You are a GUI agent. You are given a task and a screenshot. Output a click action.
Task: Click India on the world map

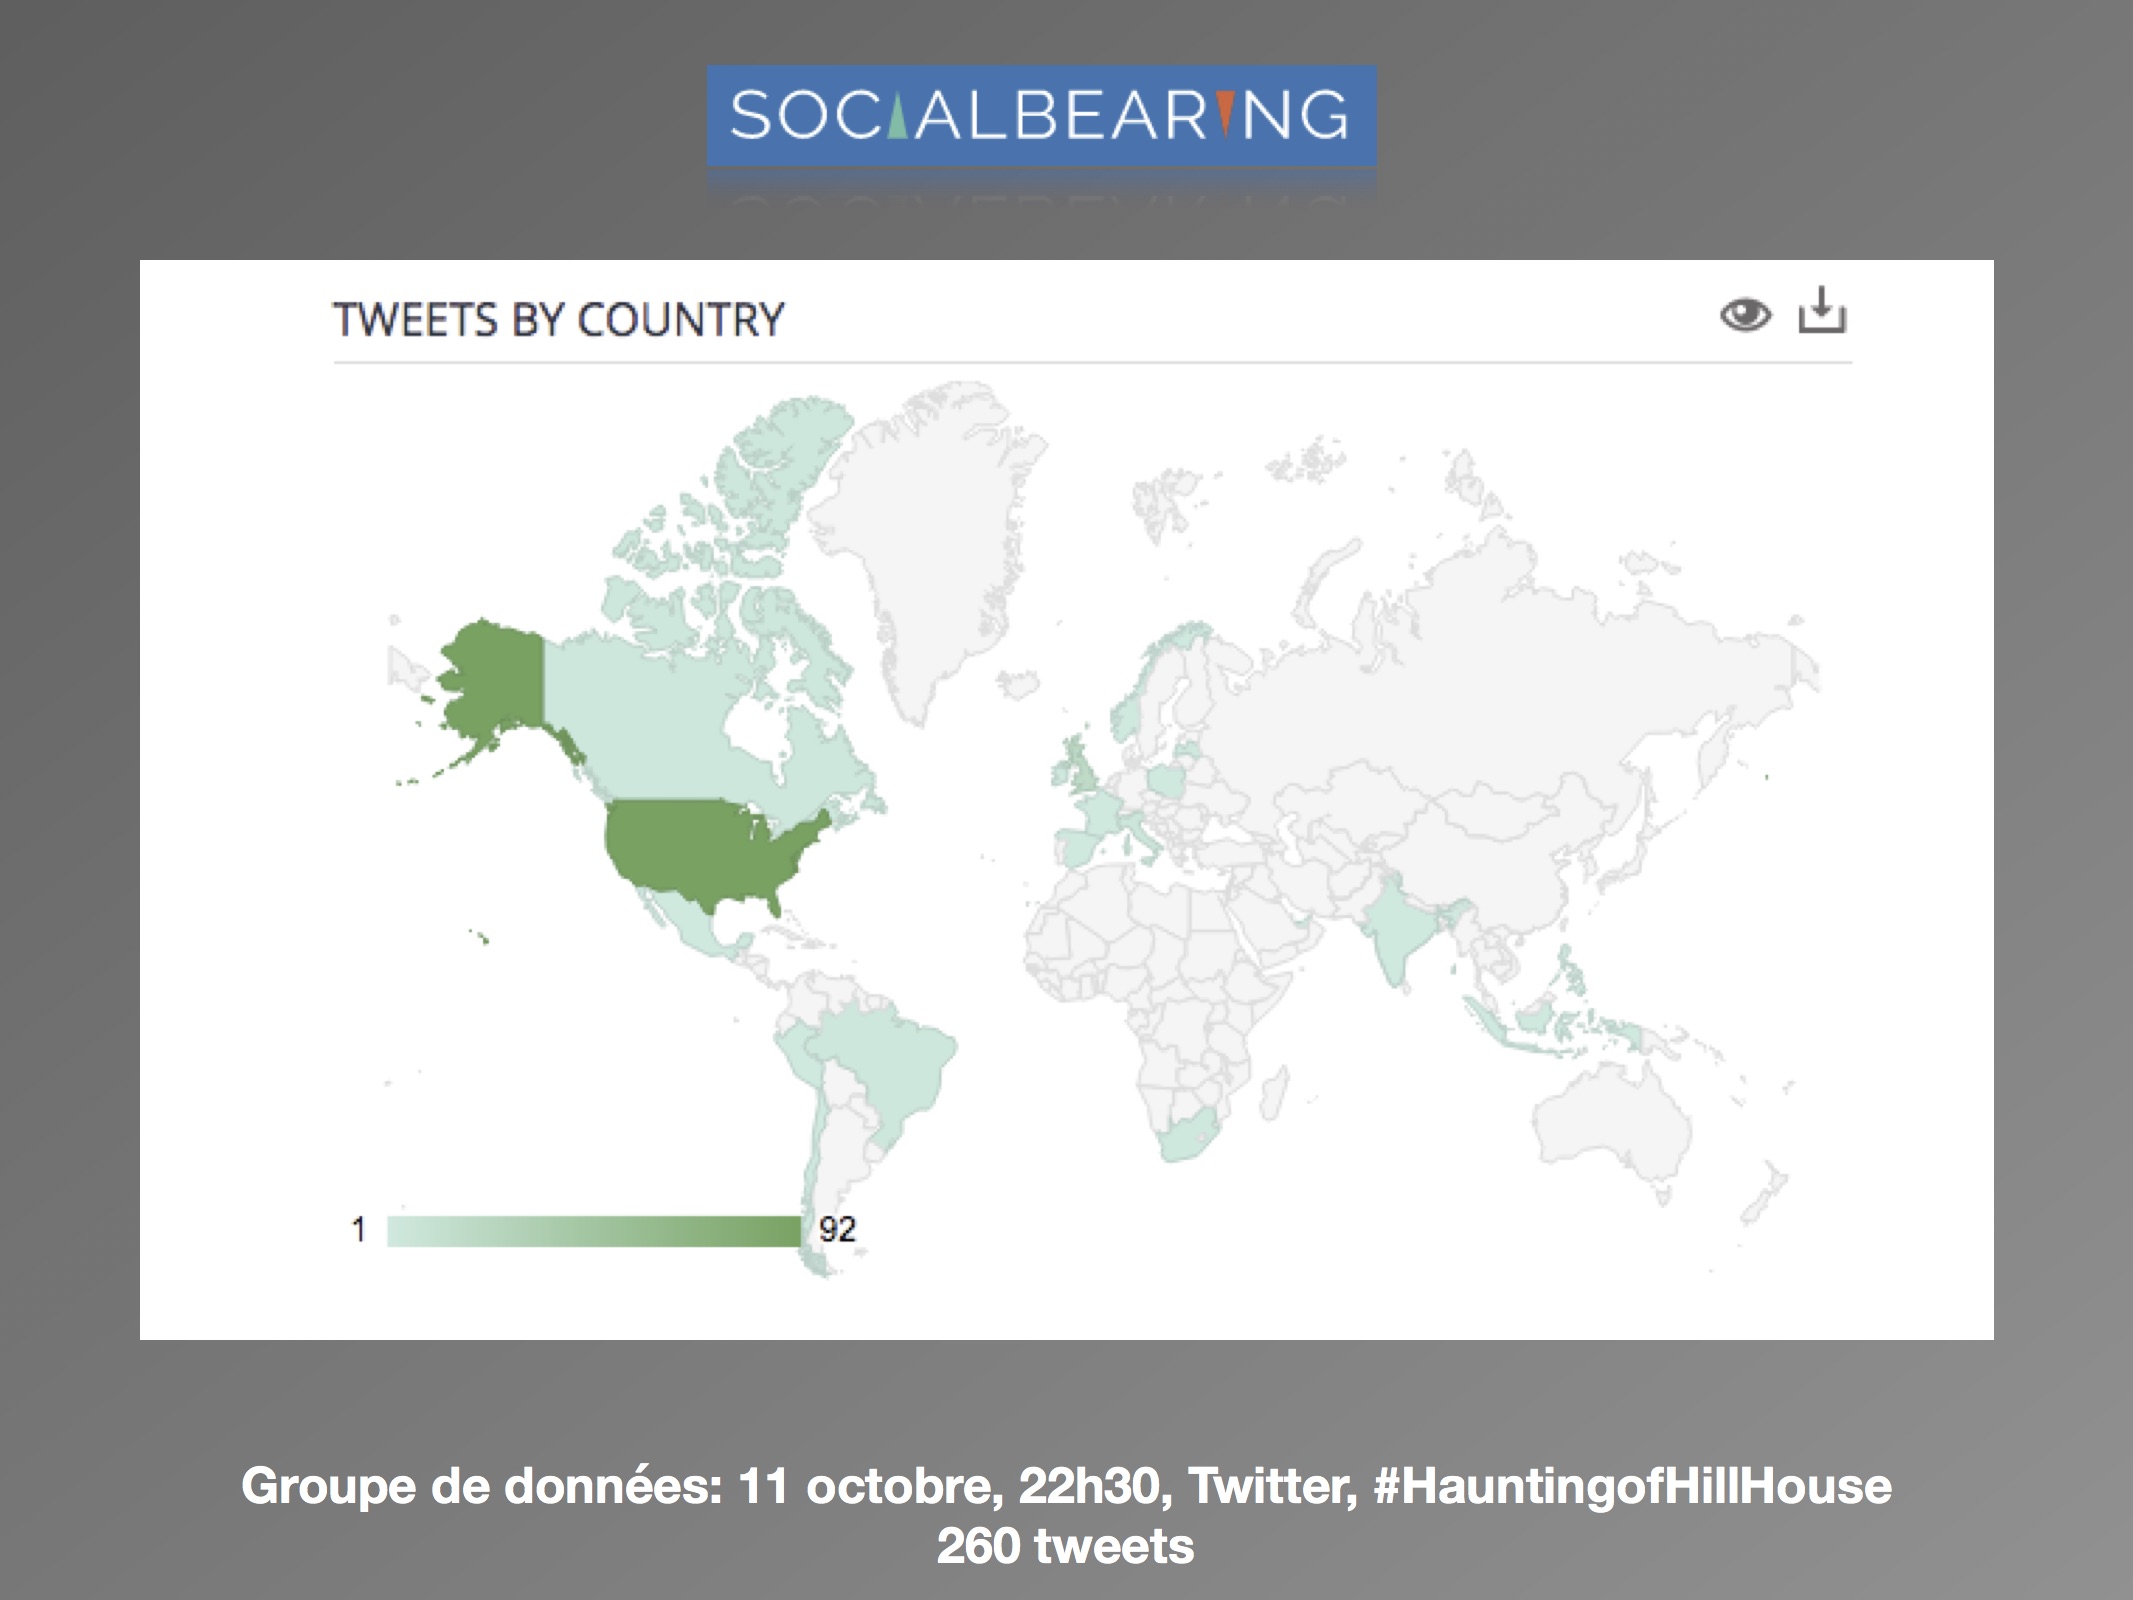click(x=1395, y=930)
